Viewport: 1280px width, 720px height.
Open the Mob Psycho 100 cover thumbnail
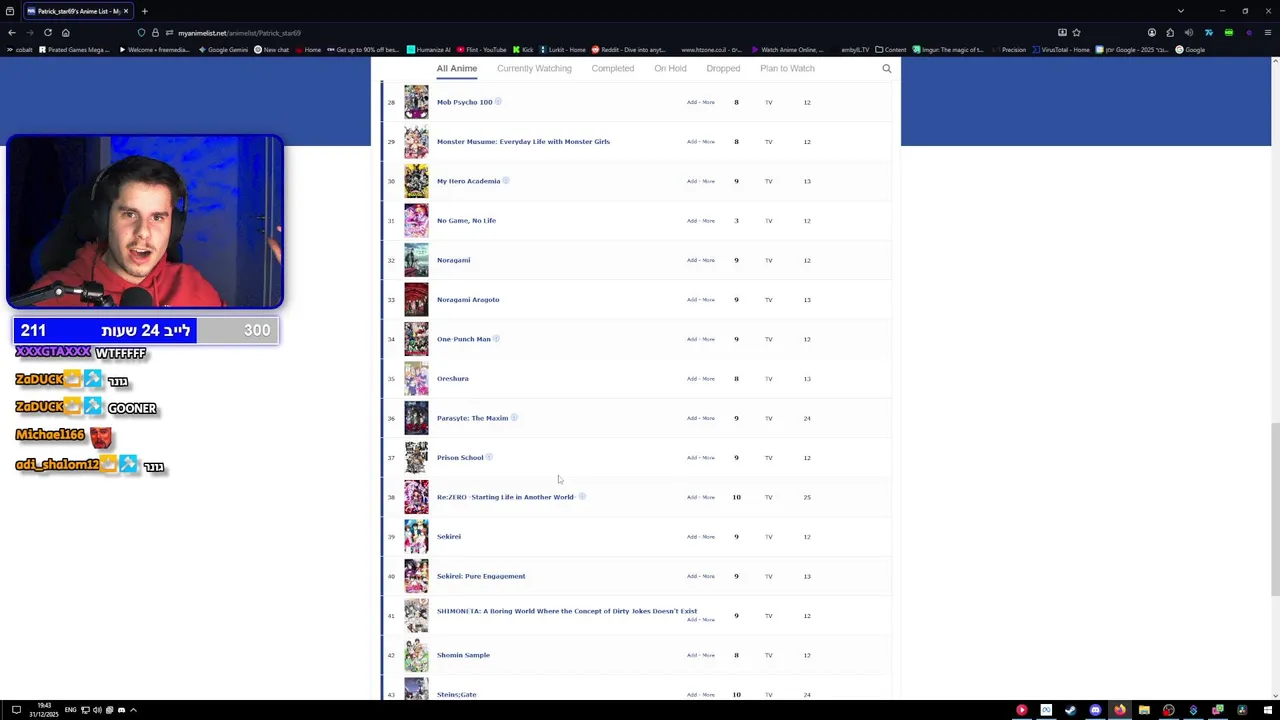416,102
